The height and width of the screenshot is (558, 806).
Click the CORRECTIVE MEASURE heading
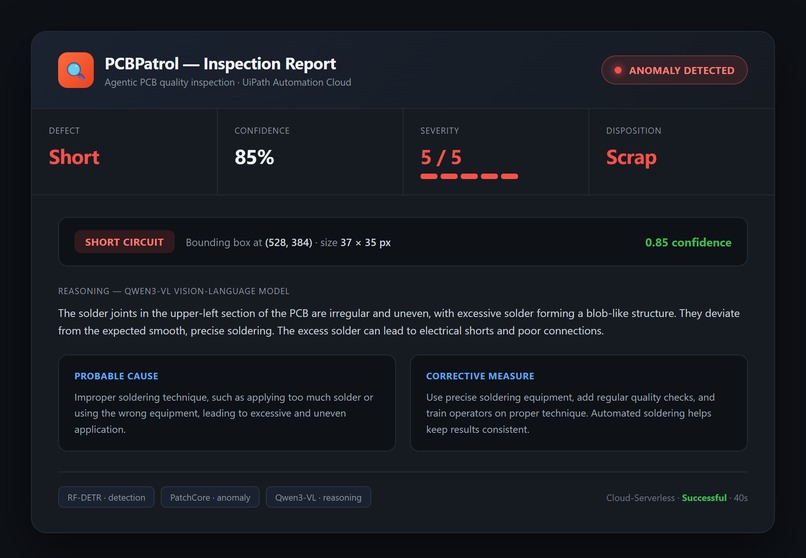coord(480,376)
